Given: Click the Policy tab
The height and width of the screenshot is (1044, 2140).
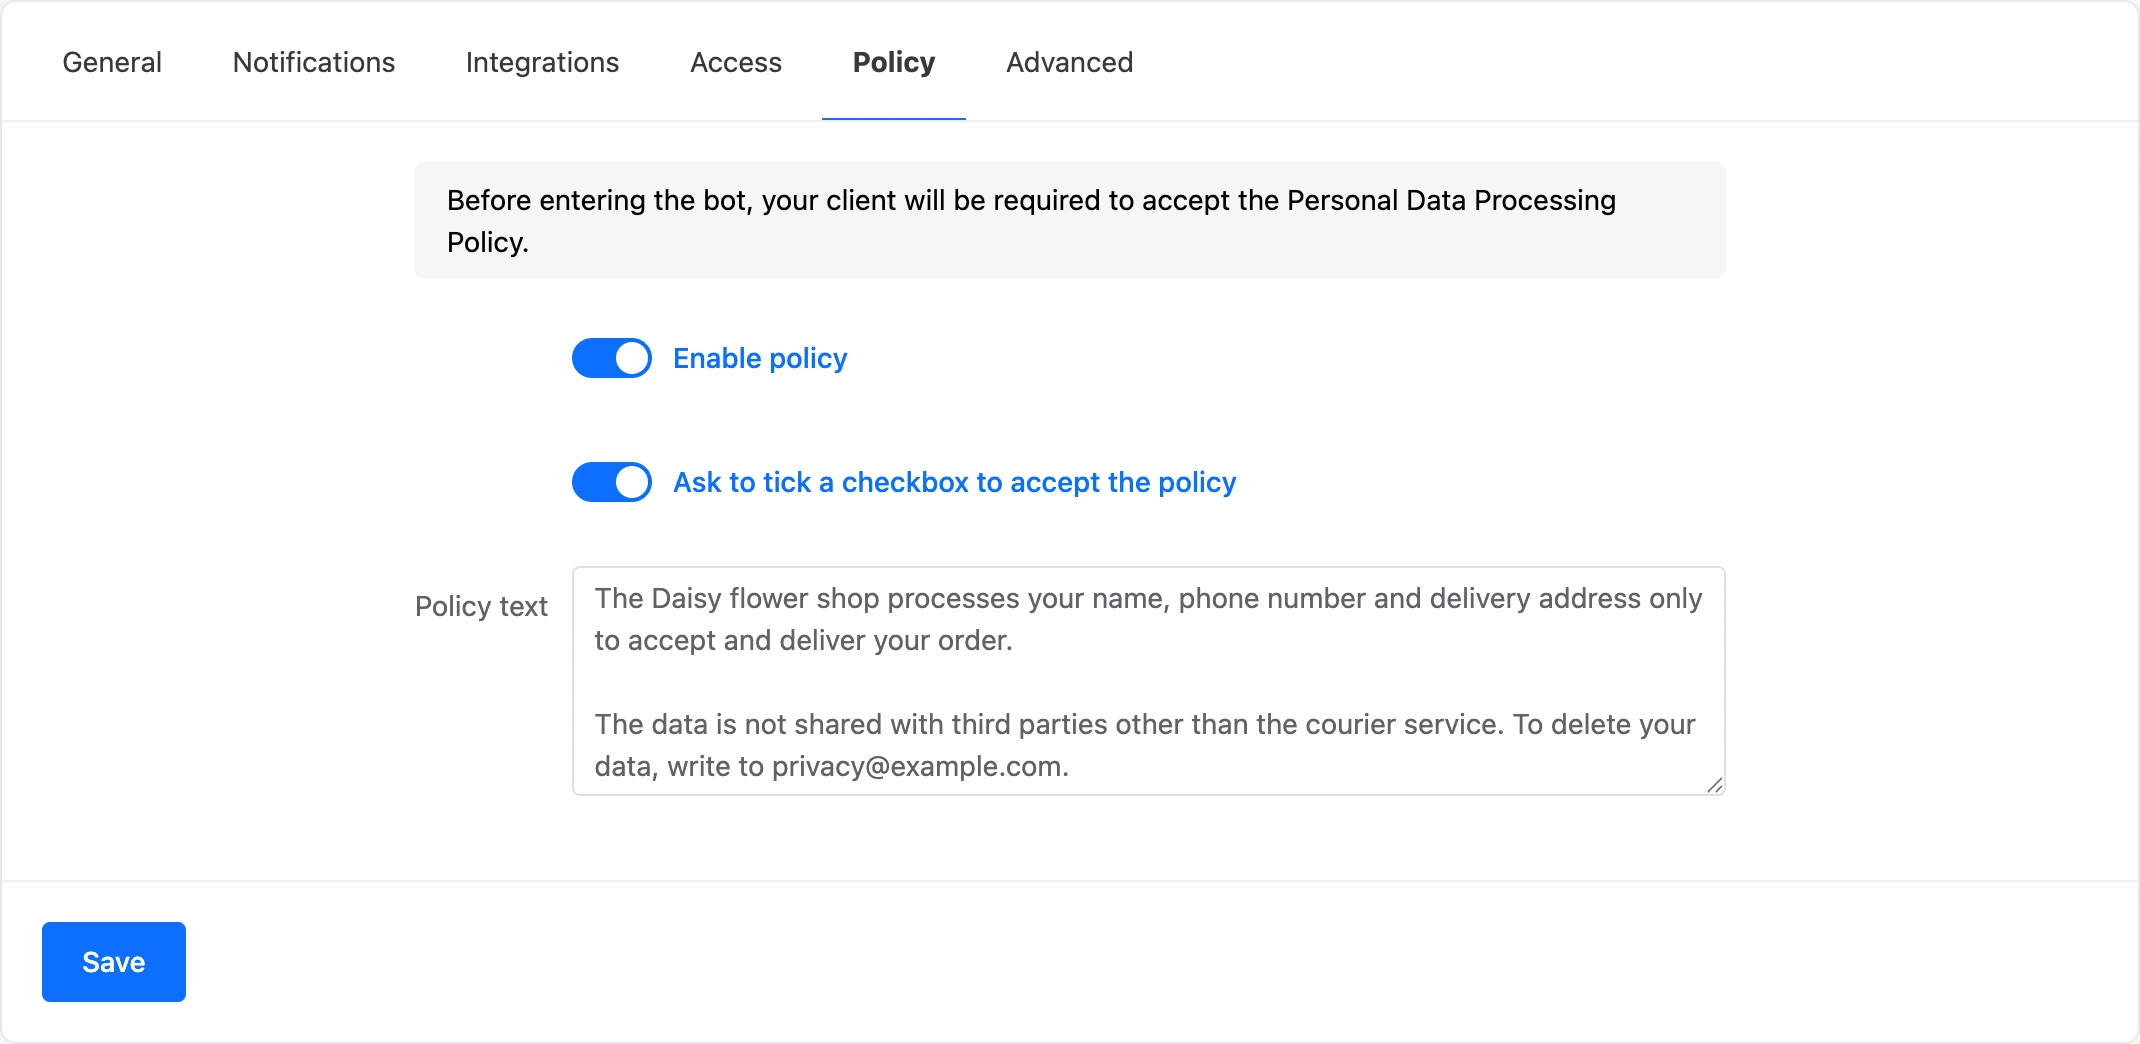Looking at the screenshot, I should coord(894,62).
